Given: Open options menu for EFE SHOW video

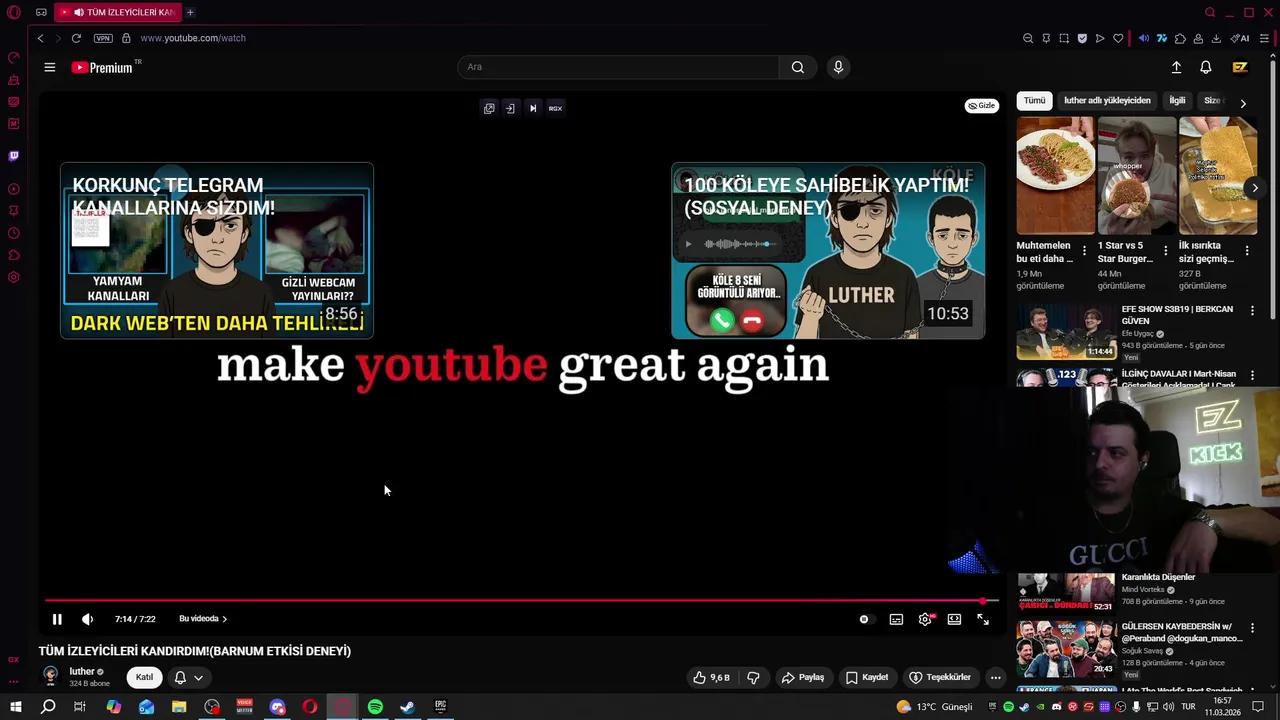Looking at the screenshot, I should (x=1252, y=311).
